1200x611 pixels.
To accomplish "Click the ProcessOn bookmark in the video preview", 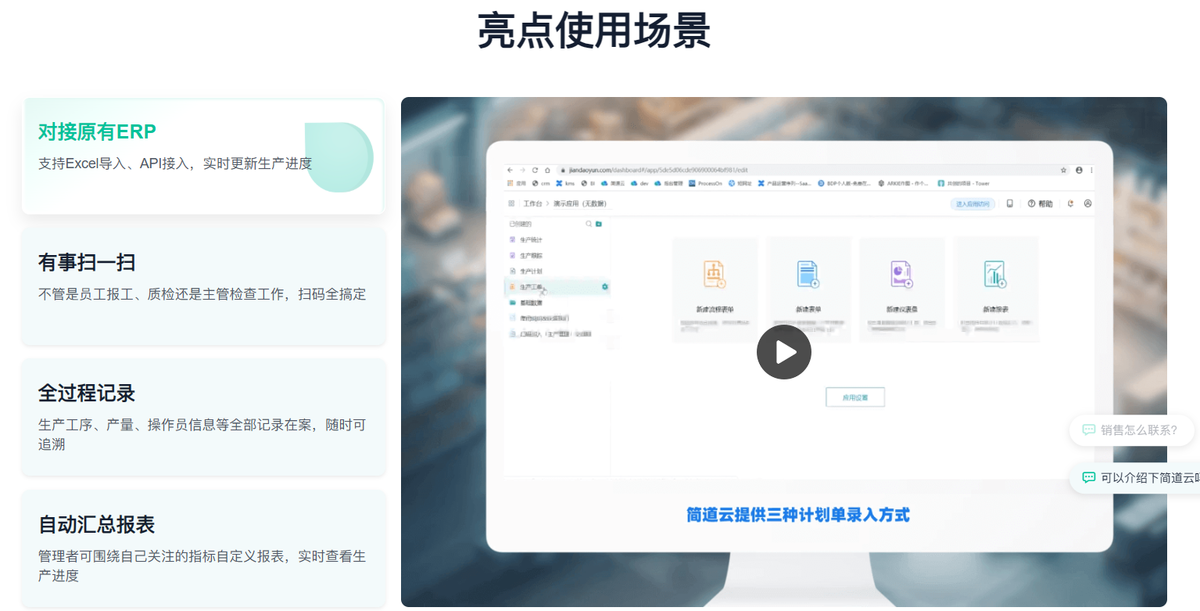I will coord(706,184).
